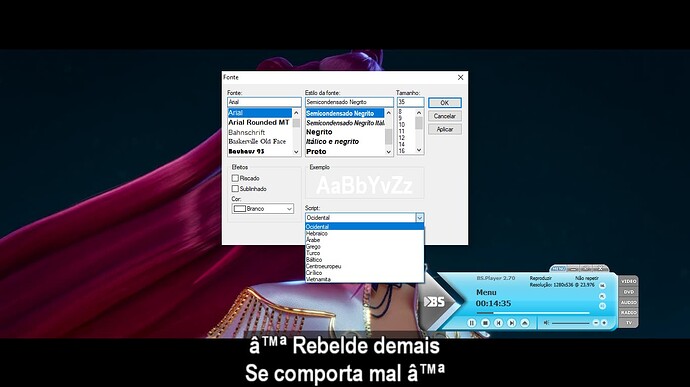This screenshot has width=690, height=387.
Task: Click the top round button beside Resolução text
Action: tap(602, 286)
